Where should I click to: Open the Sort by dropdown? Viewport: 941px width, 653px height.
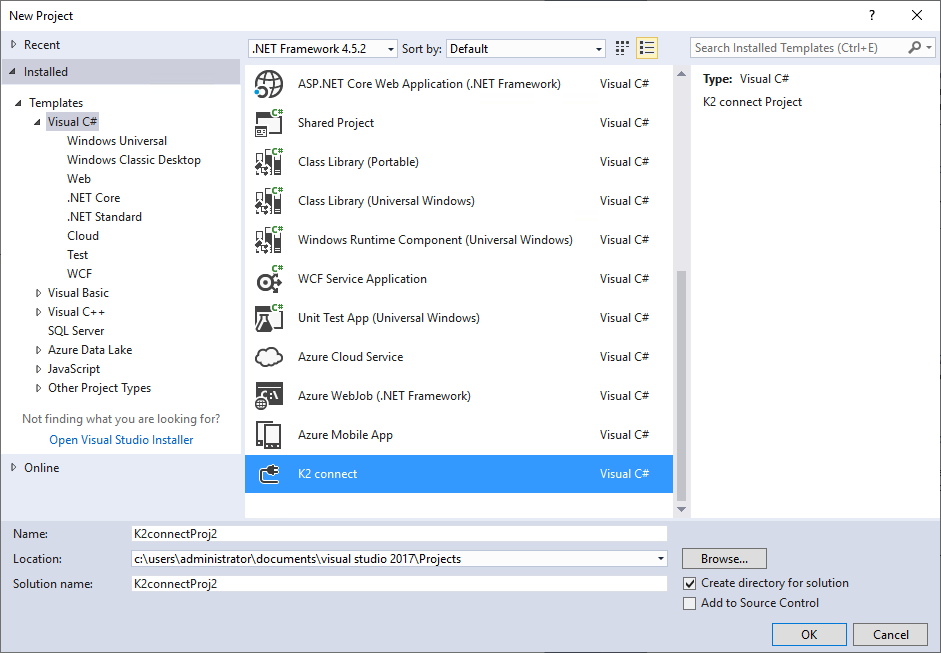click(x=526, y=49)
